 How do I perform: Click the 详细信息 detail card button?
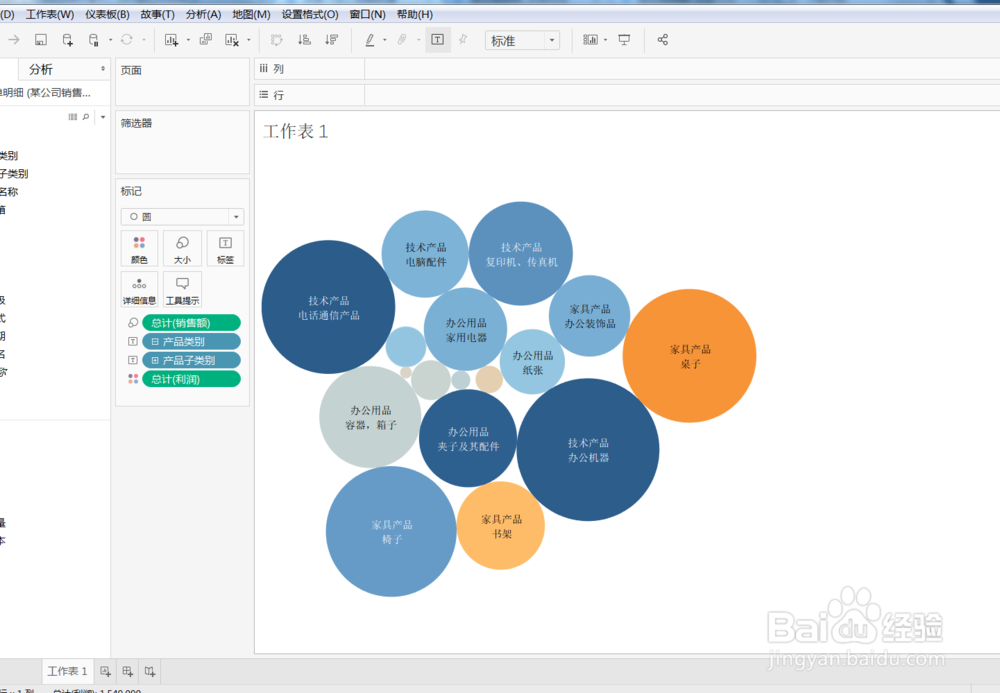(x=139, y=289)
